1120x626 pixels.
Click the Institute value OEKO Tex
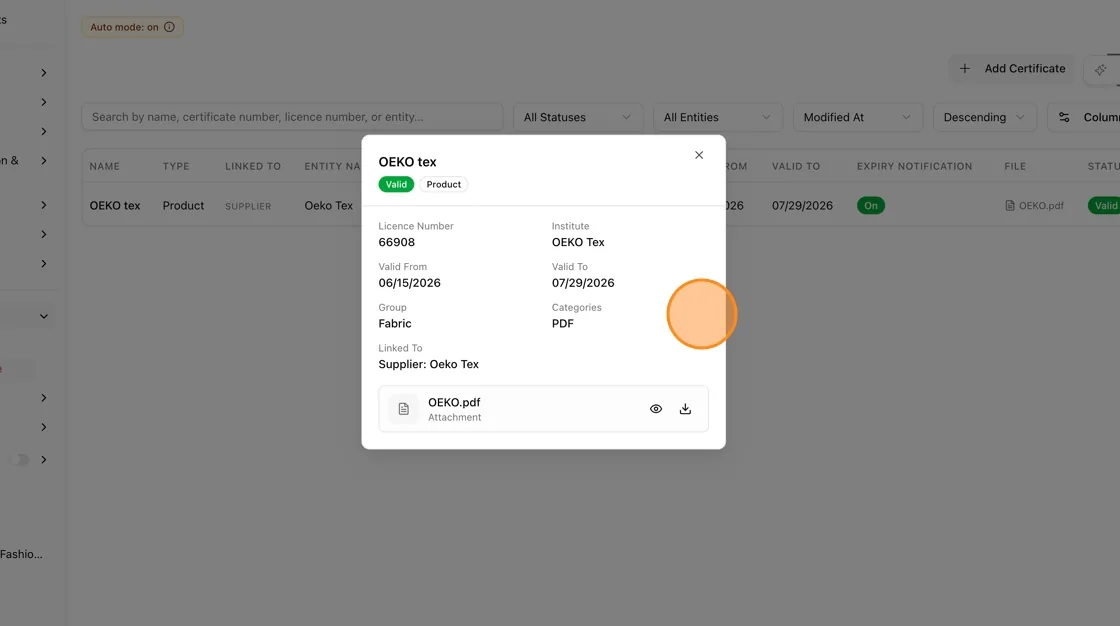[x=578, y=242]
